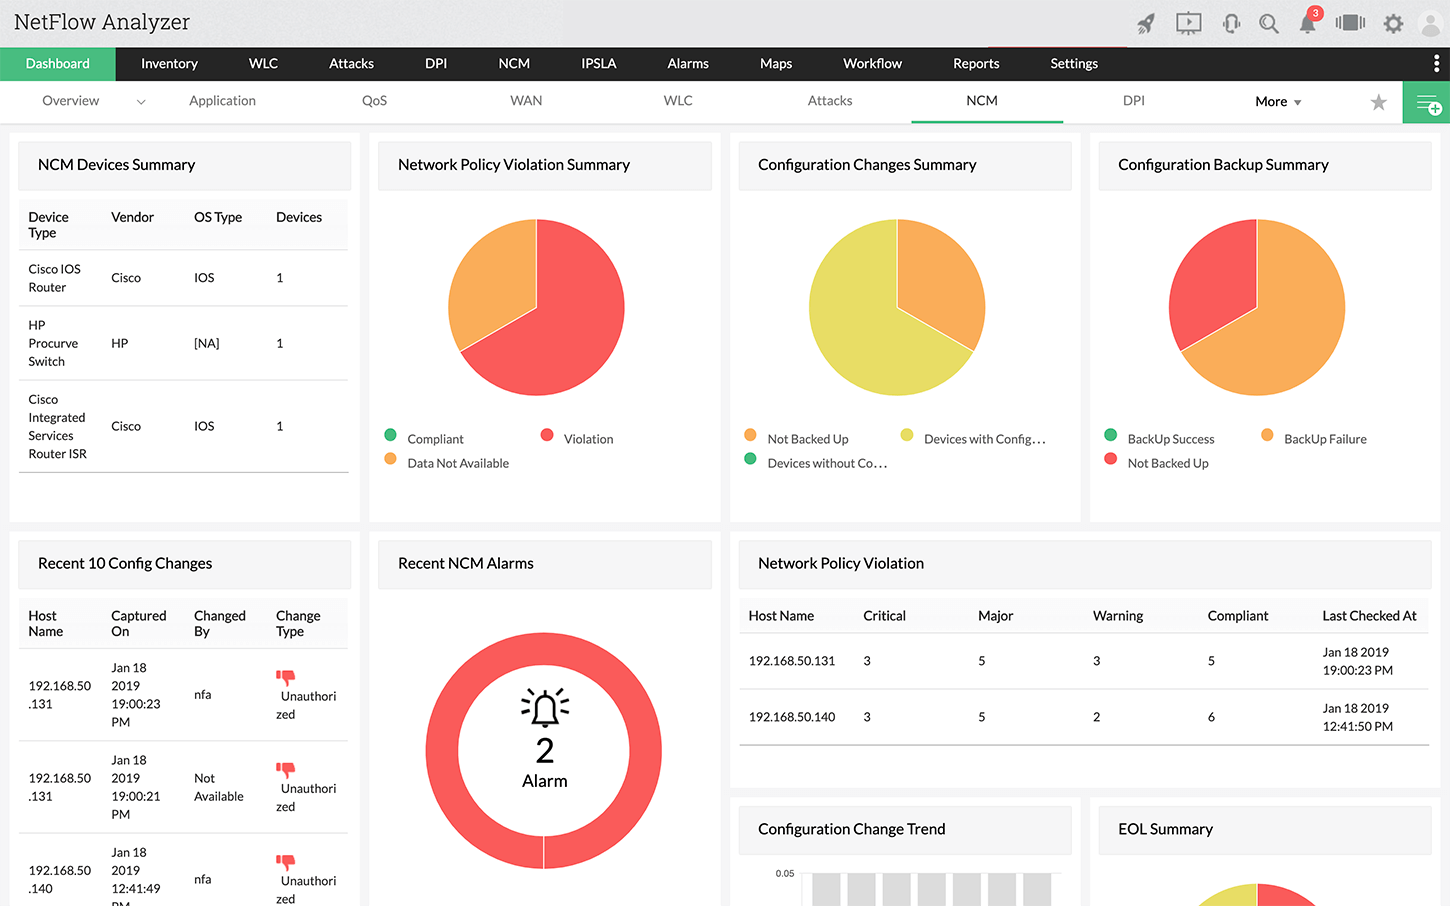
Task: Click the gear settings icon in header
Action: coord(1393,23)
